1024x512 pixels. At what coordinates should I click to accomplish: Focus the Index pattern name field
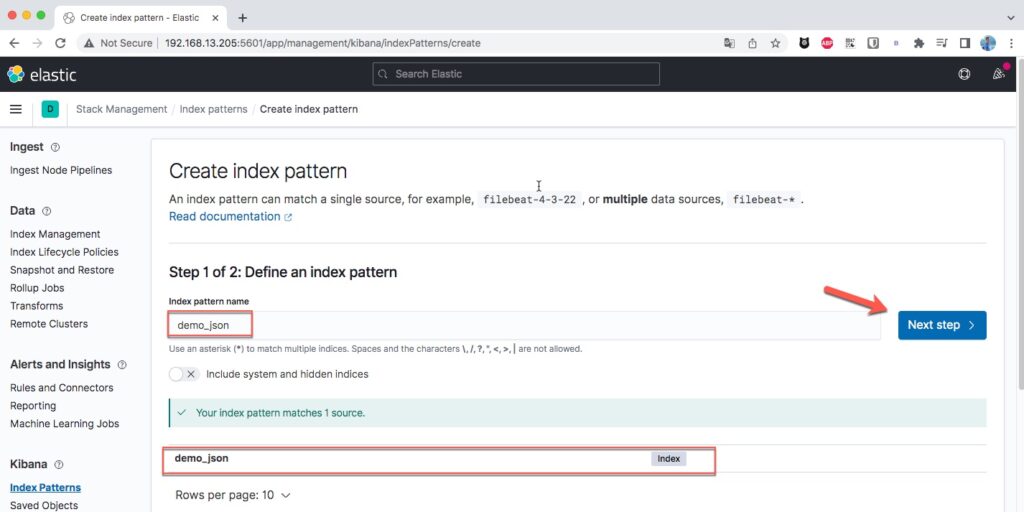524,325
